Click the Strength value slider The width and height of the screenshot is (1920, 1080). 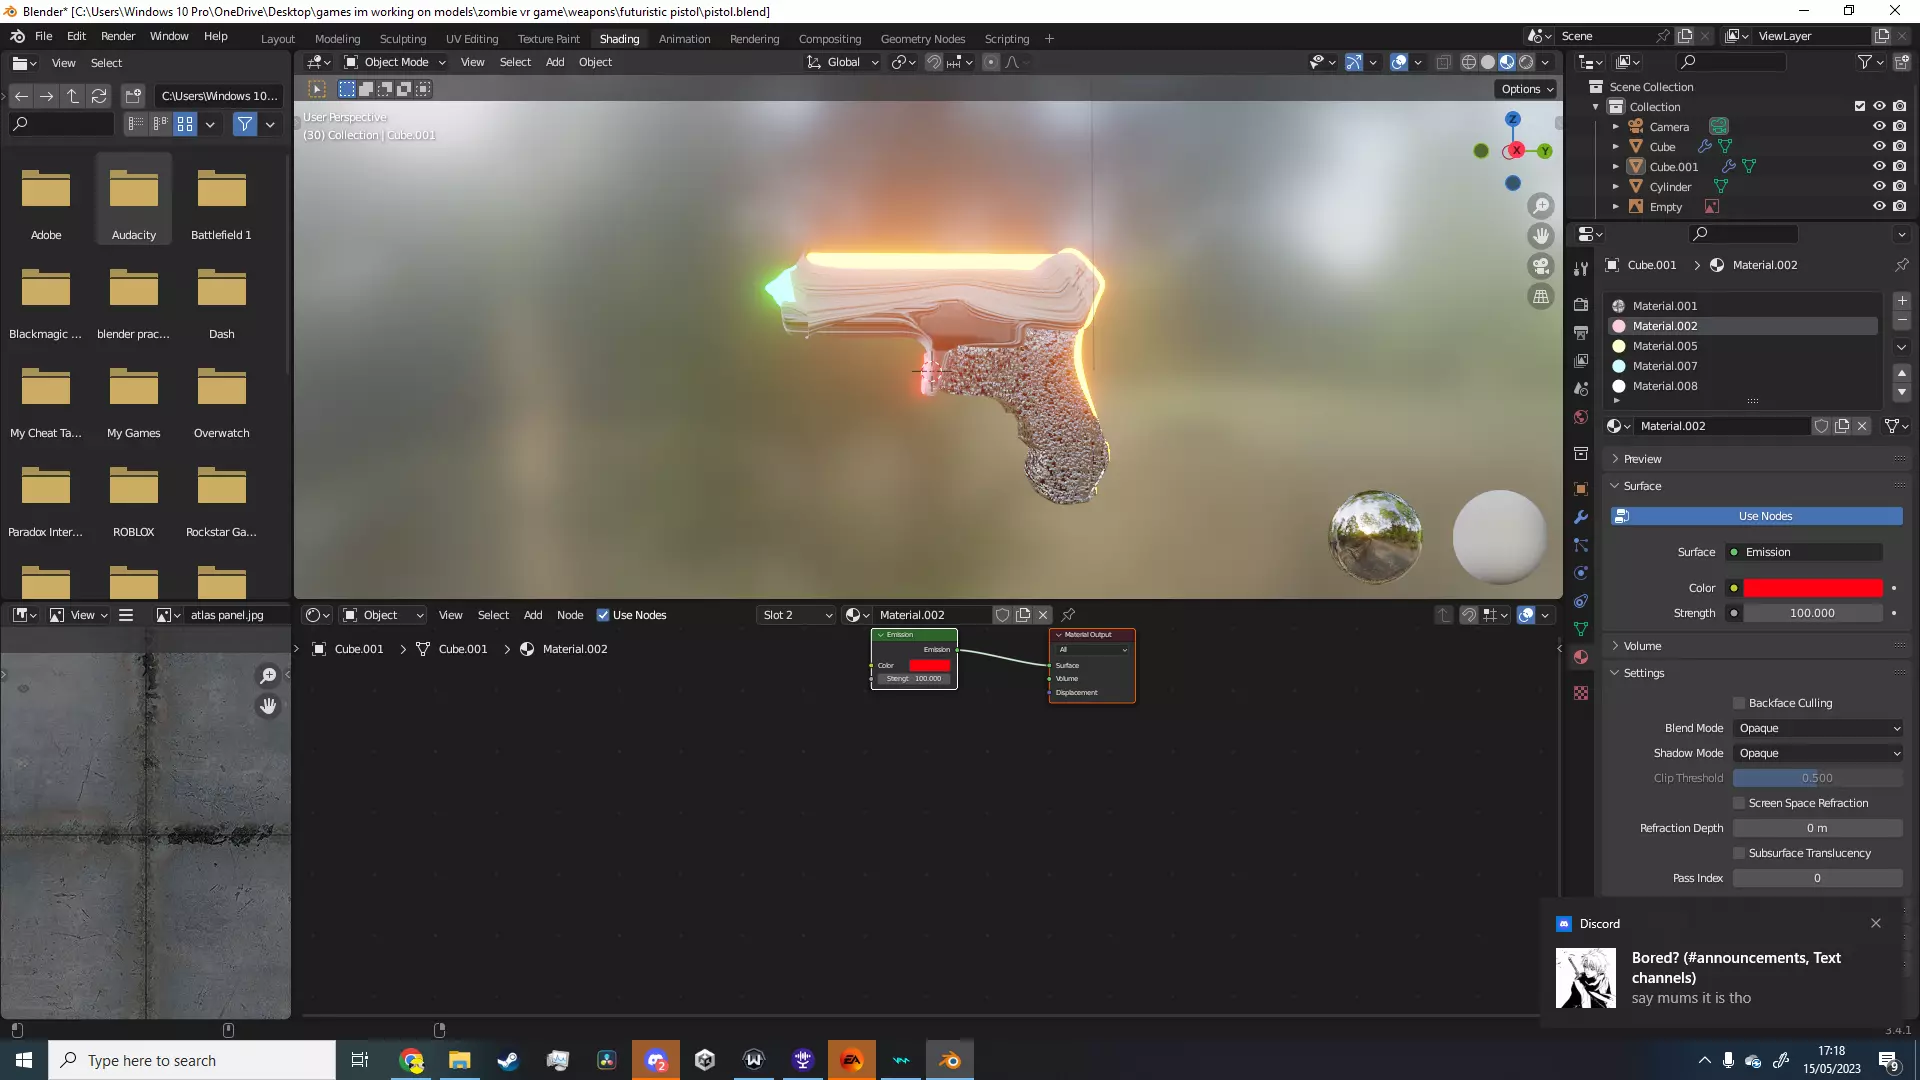[x=1812, y=613]
